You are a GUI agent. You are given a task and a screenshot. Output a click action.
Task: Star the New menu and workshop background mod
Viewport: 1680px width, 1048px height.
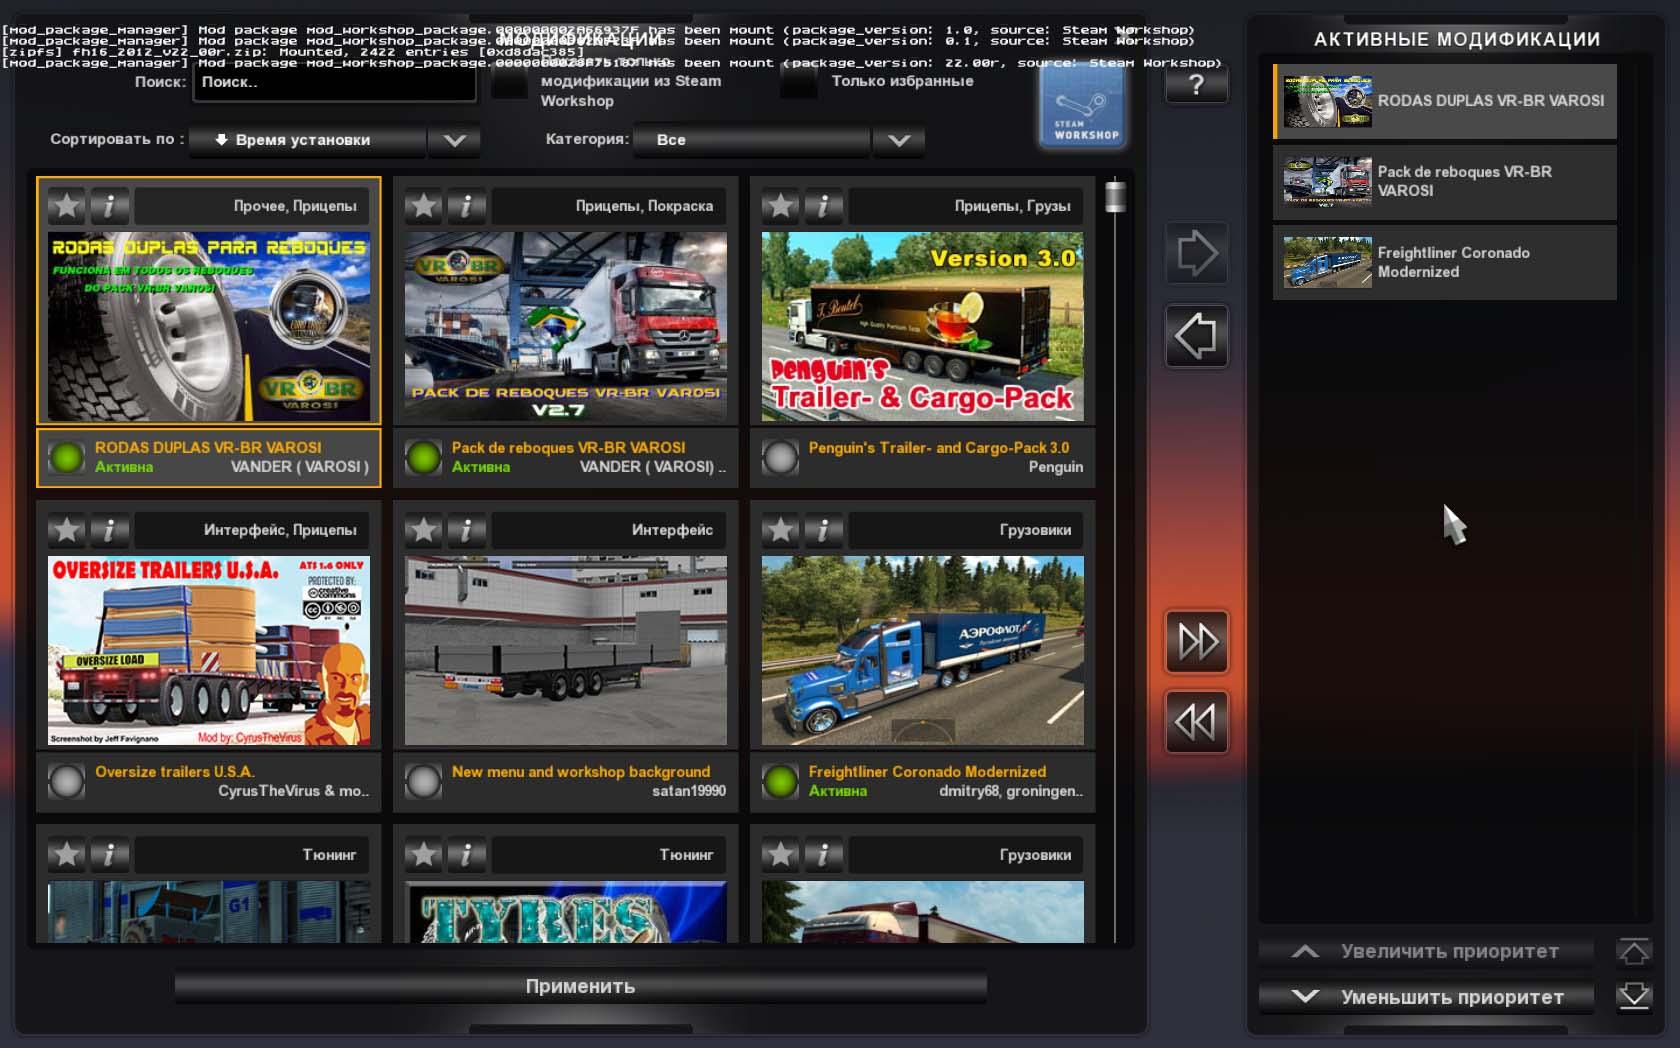click(x=424, y=530)
